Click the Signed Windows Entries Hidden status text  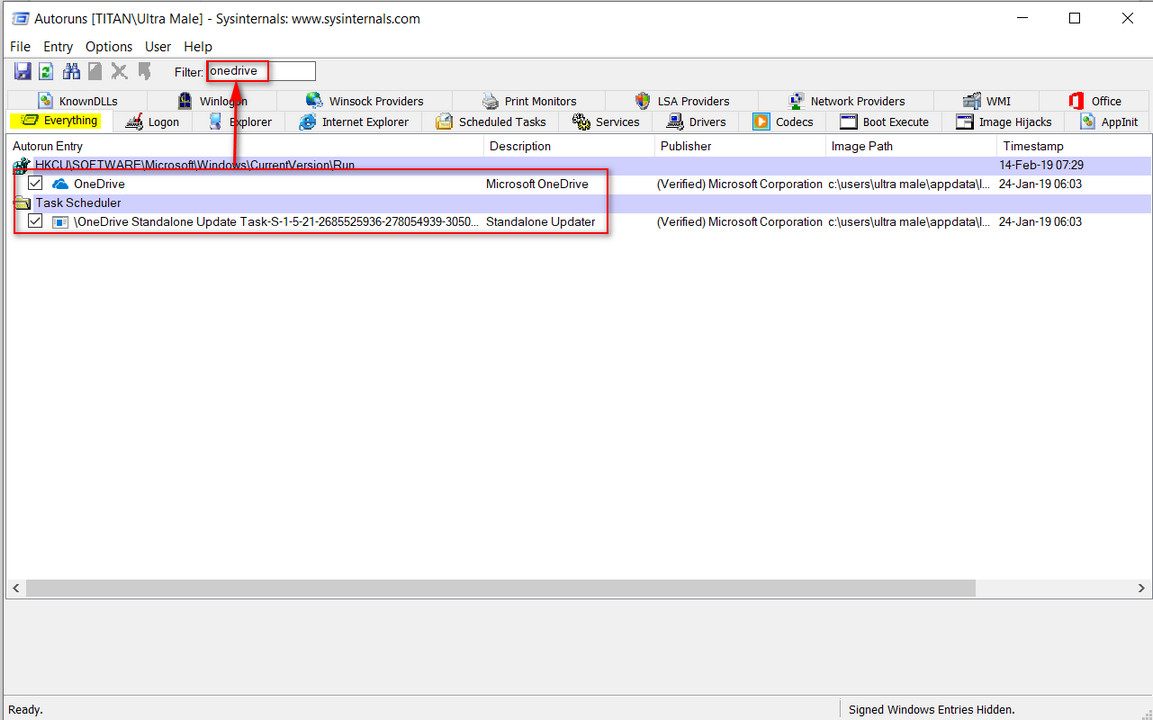click(932, 710)
